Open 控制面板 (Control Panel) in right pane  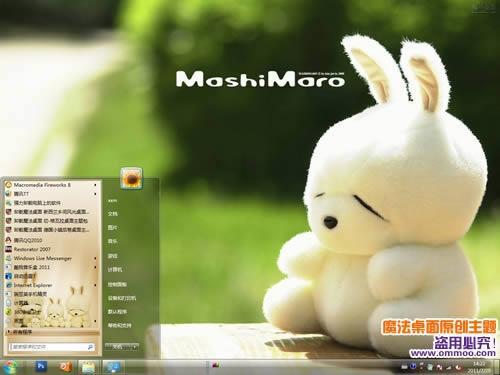[x=117, y=284]
